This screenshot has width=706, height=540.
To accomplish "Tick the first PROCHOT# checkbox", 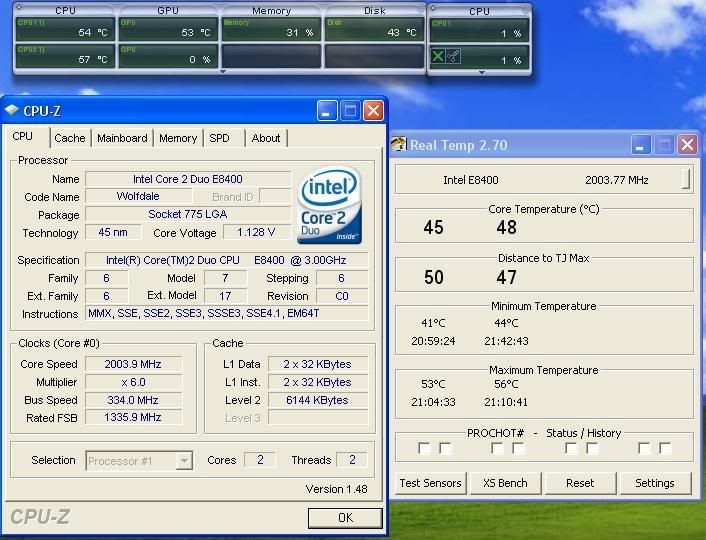I will 424,448.
